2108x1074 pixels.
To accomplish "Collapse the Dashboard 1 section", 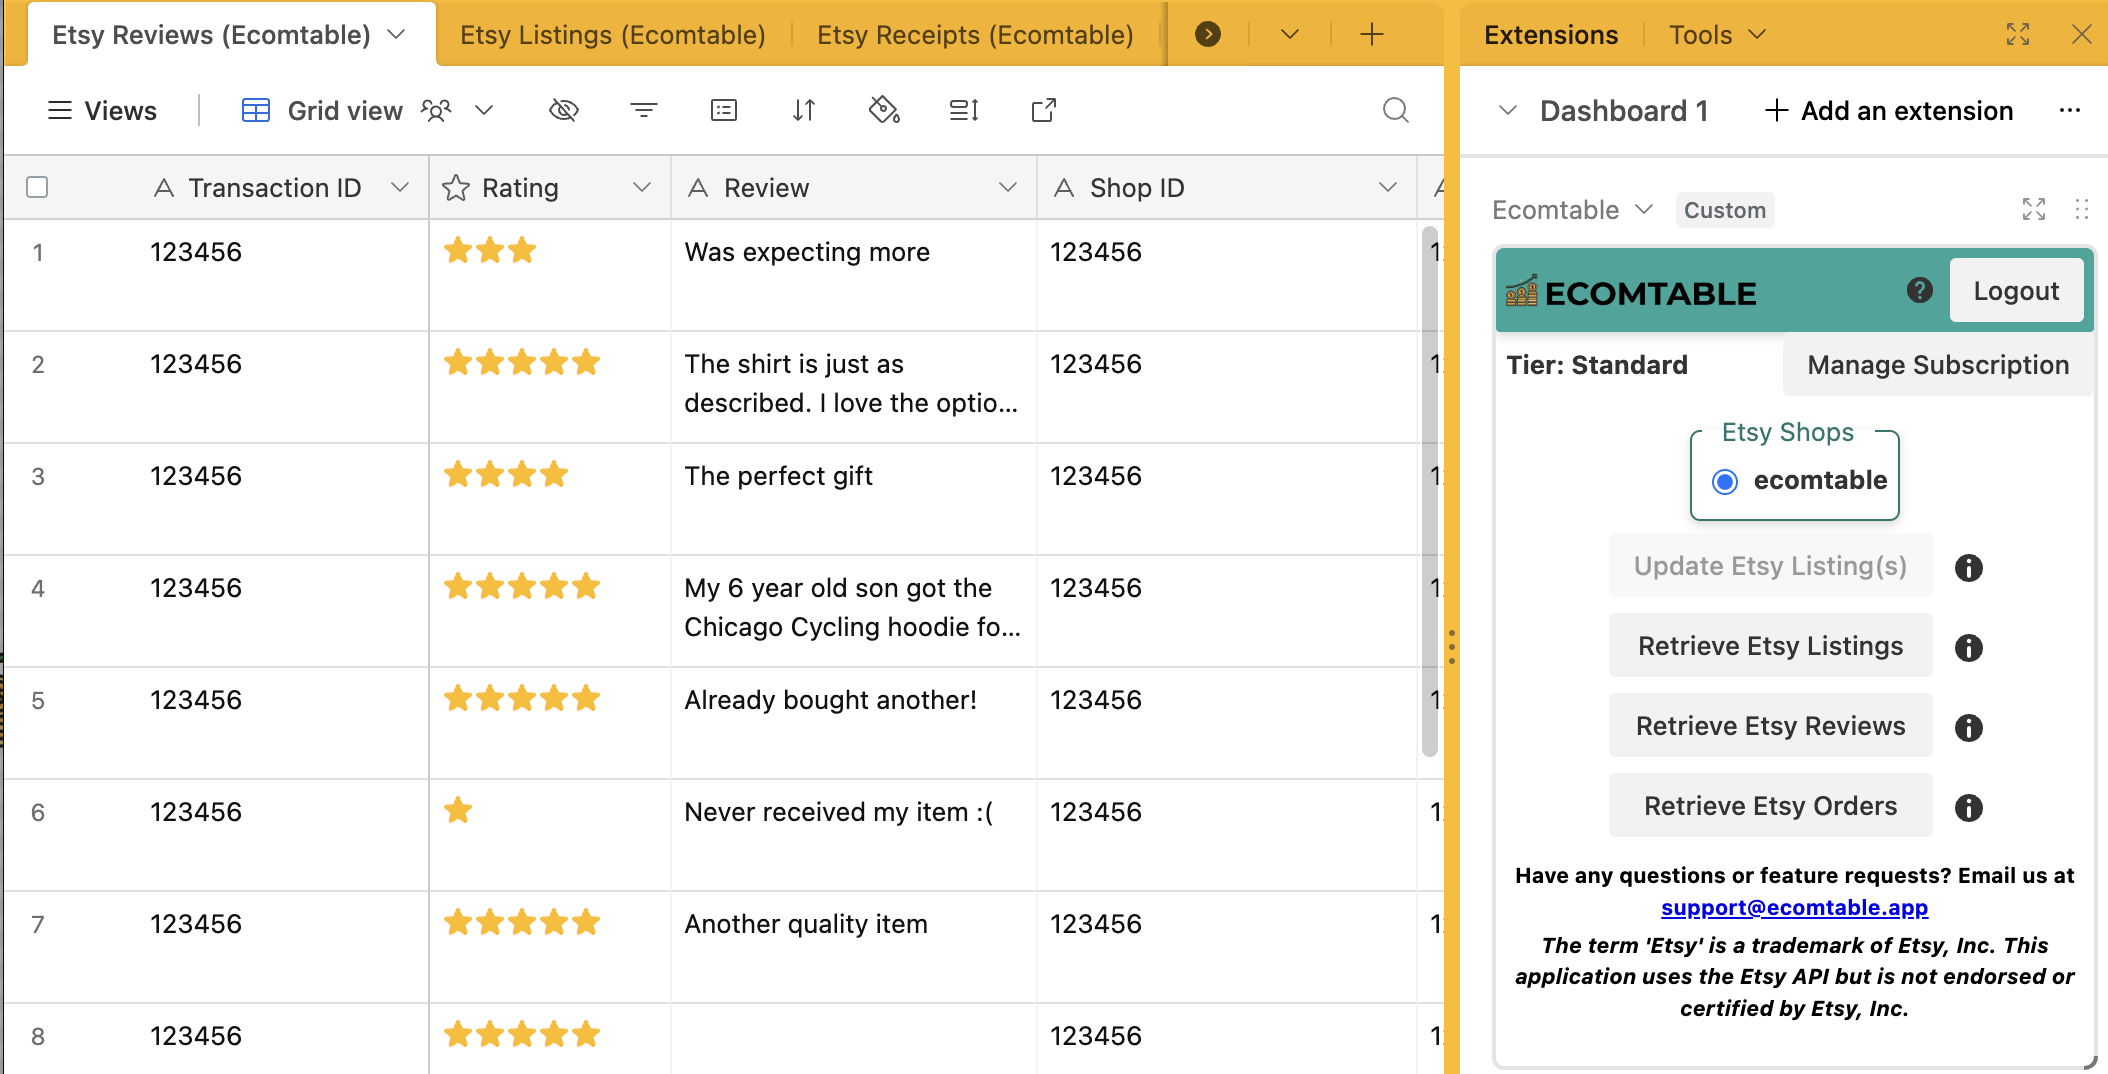I will click(x=1508, y=111).
